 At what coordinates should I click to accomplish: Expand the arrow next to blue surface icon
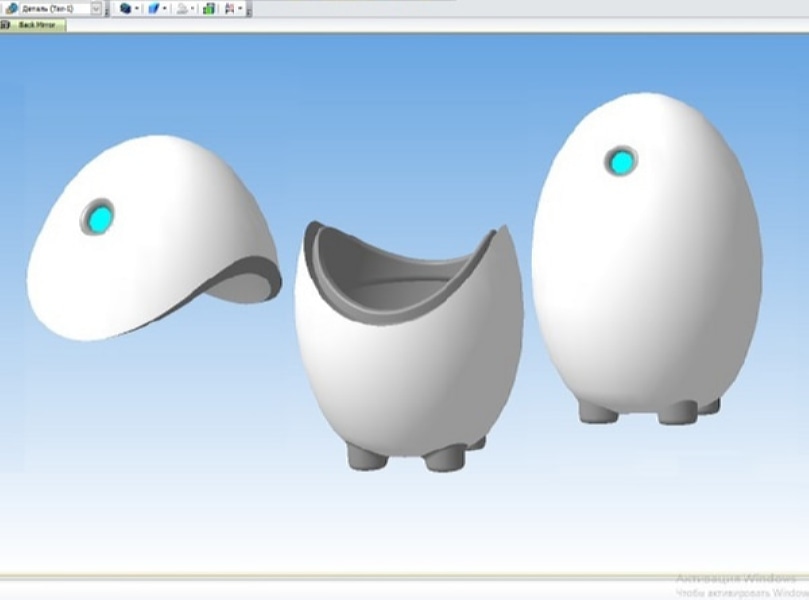[x=165, y=8]
